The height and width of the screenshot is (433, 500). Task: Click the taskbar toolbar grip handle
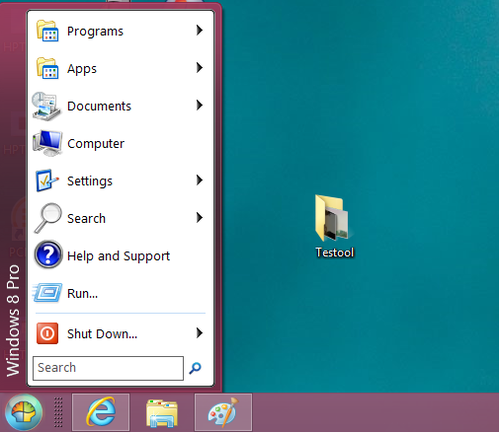[58, 412]
